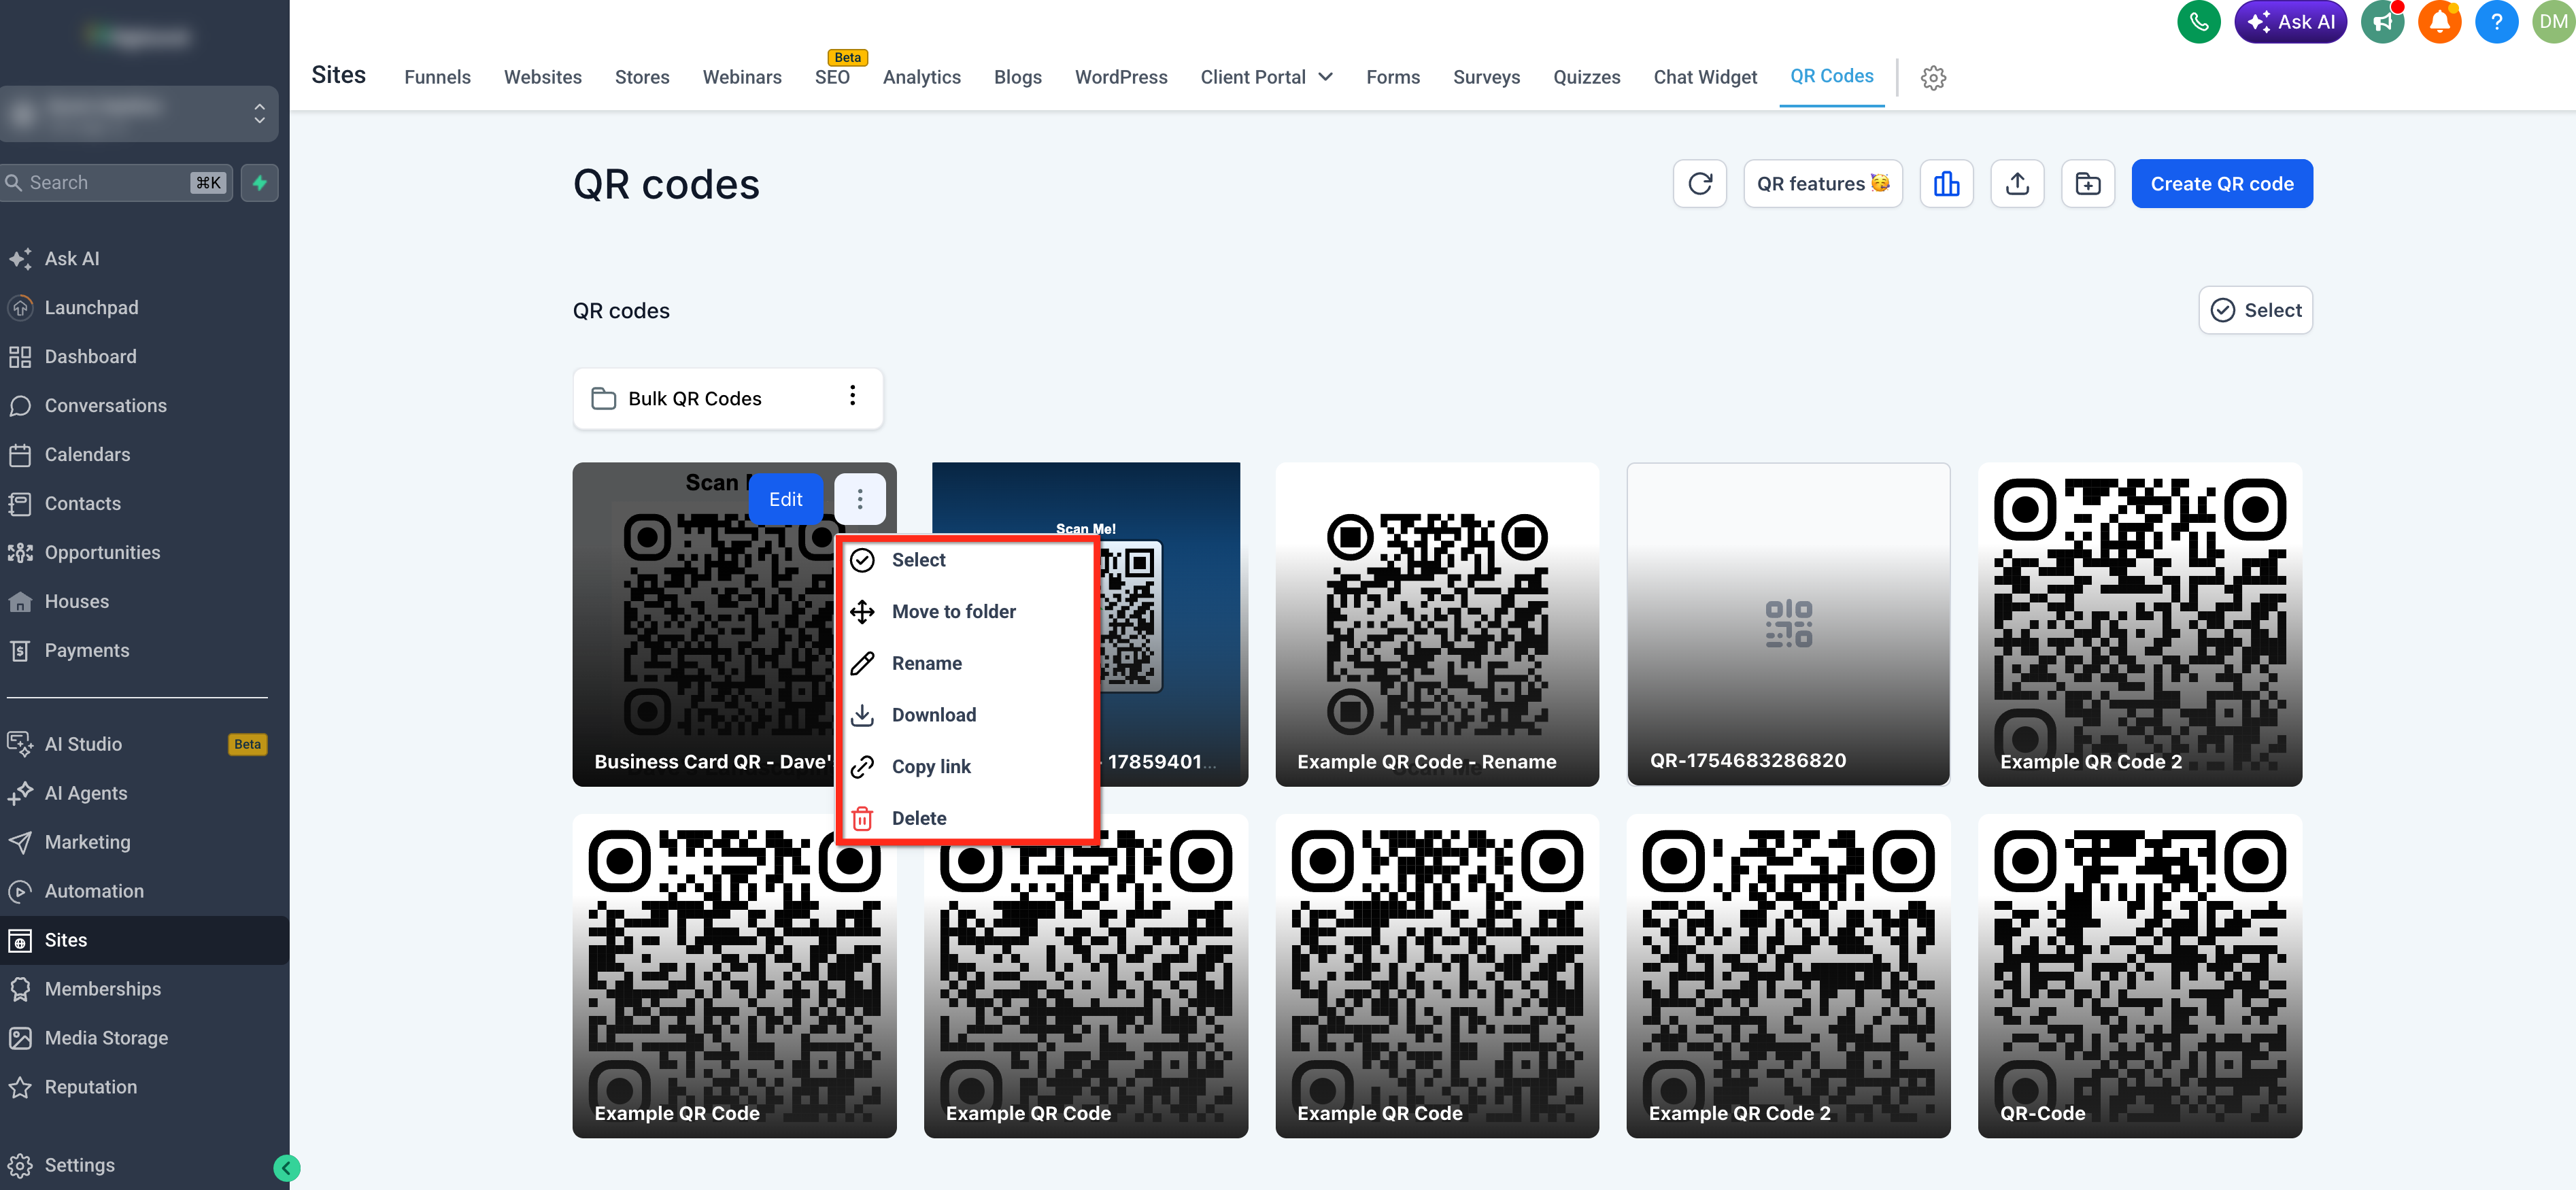Open Payments in sidebar
Viewport: 2576px width, 1190px height.
click(87, 651)
